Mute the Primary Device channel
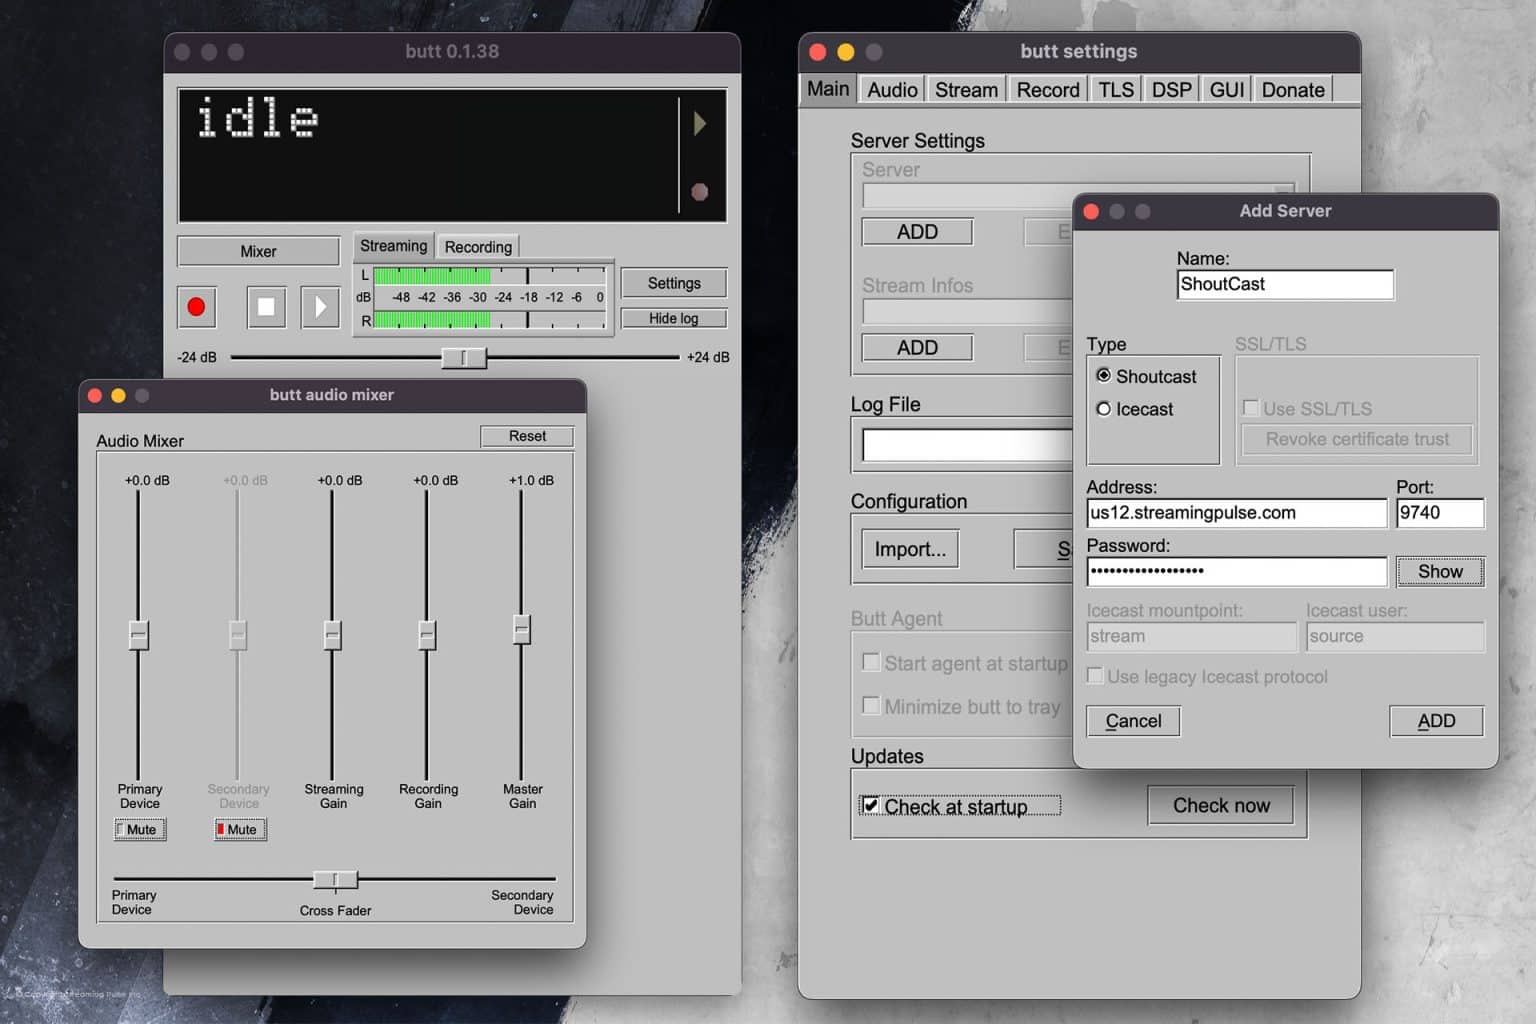 (139, 829)
